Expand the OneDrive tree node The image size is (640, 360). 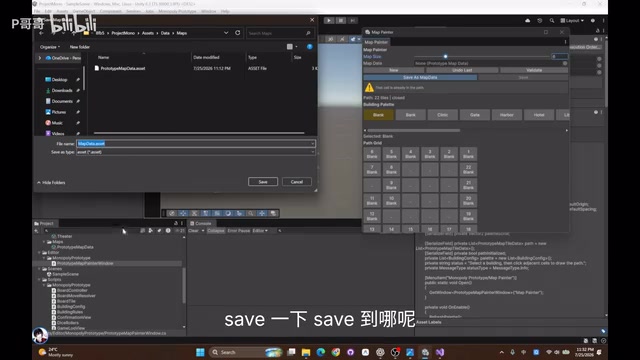(x=40, y=58)
